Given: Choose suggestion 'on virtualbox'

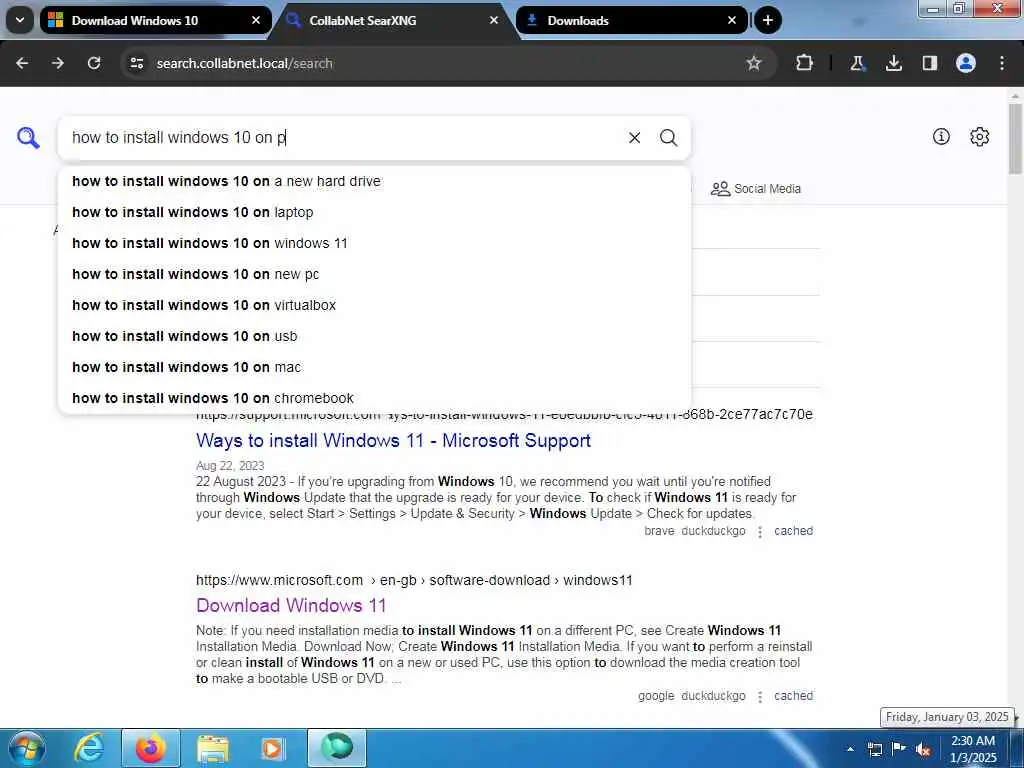Looking at the screenshot, I should [x=375, y=305].
